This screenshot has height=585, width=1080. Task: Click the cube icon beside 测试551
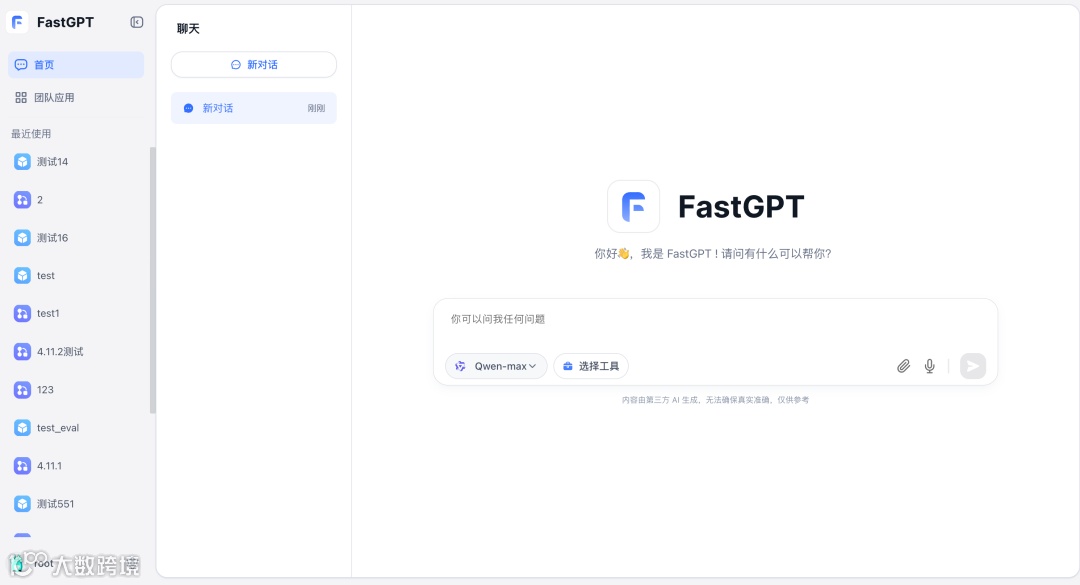(22, 504)
